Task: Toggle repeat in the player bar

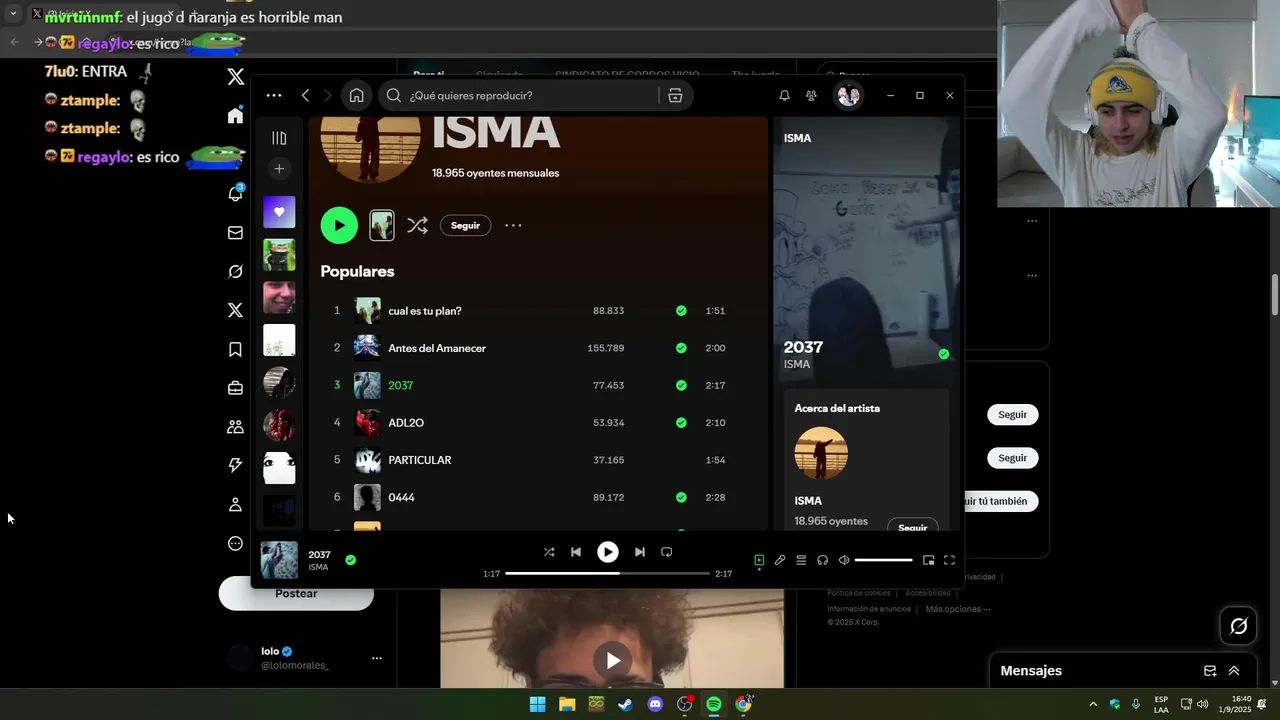Action: (667, 552)
